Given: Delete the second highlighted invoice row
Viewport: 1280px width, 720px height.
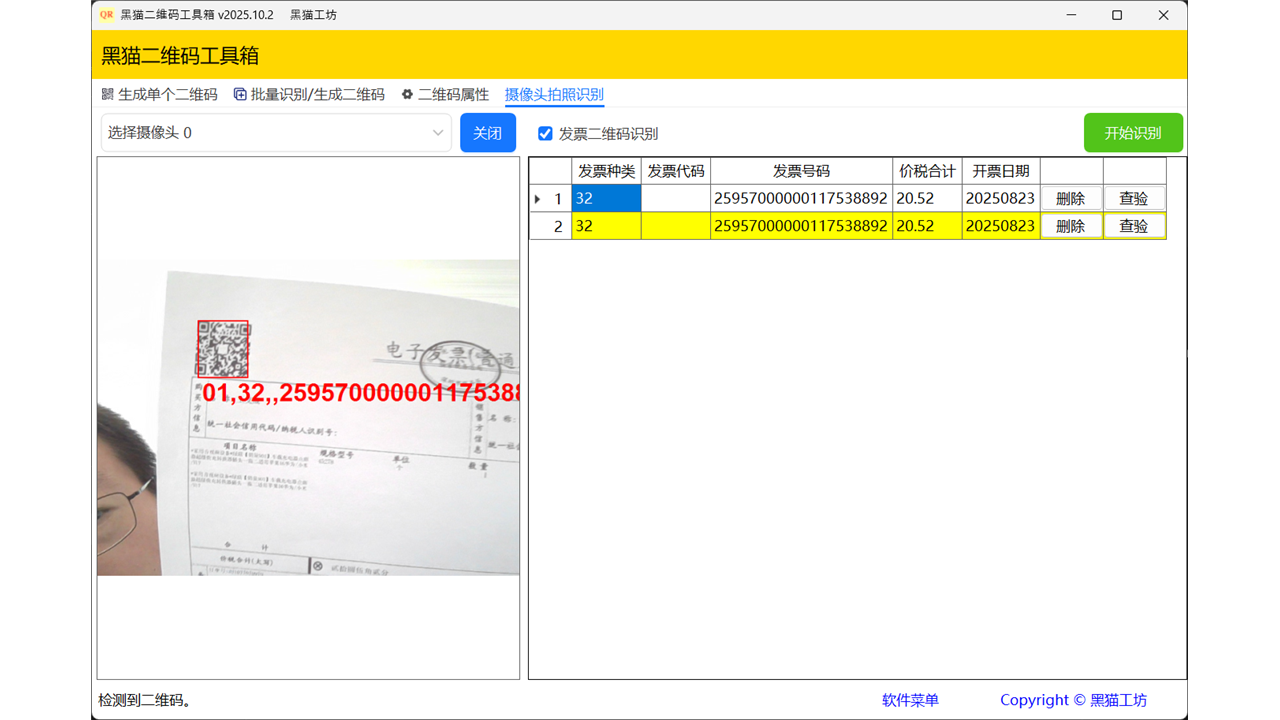Looking at the screenshot, I should tap(1070, 226).
